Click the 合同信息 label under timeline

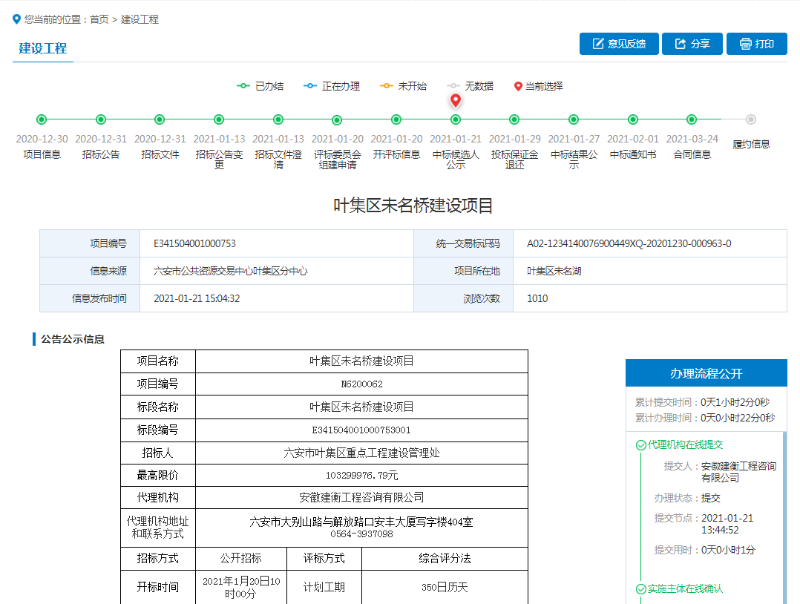click(x=692, y=154)
